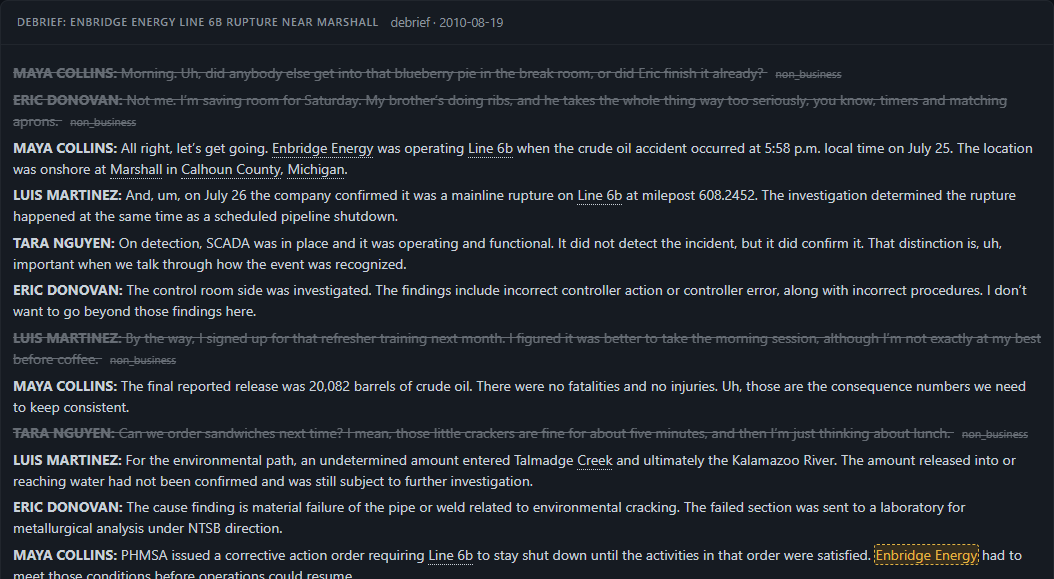Image resolution: width=1054 pixels, height=579 pixels.
Task: Click the debrief date 2010-08-19 label
Action: tap(447, 22)
